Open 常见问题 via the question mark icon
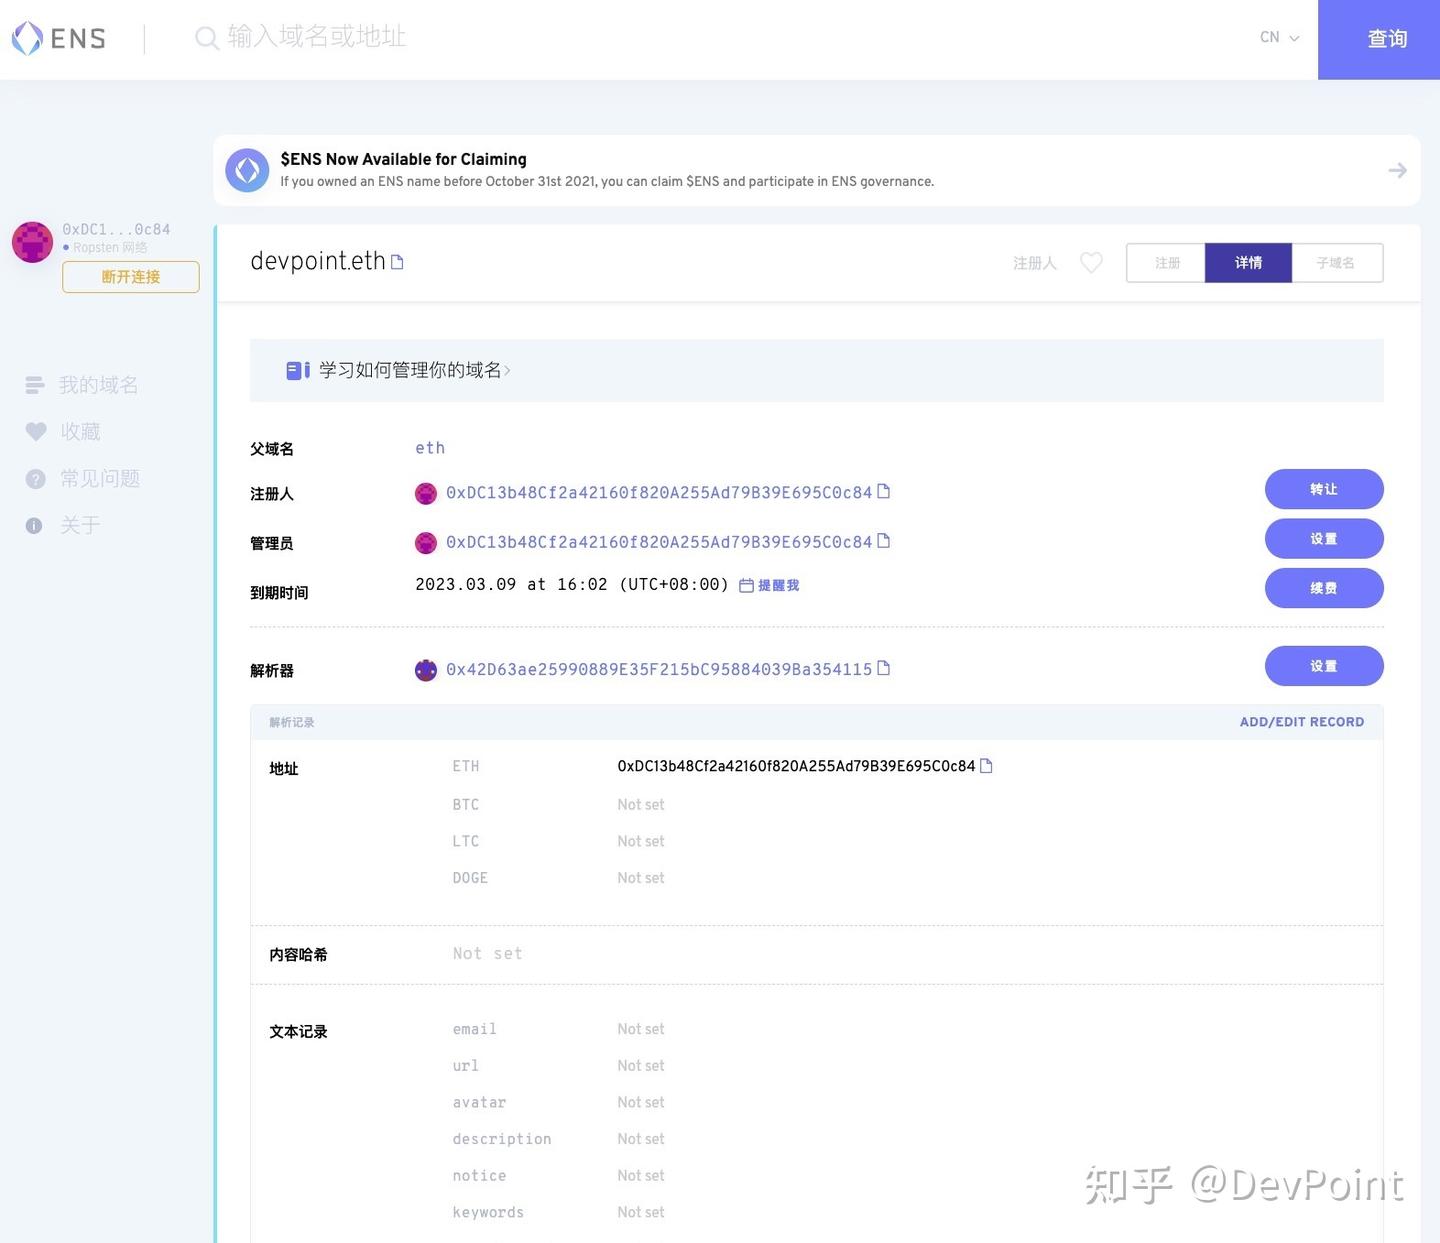This screenshot has width=1440, height=1243. pos(35,477)
